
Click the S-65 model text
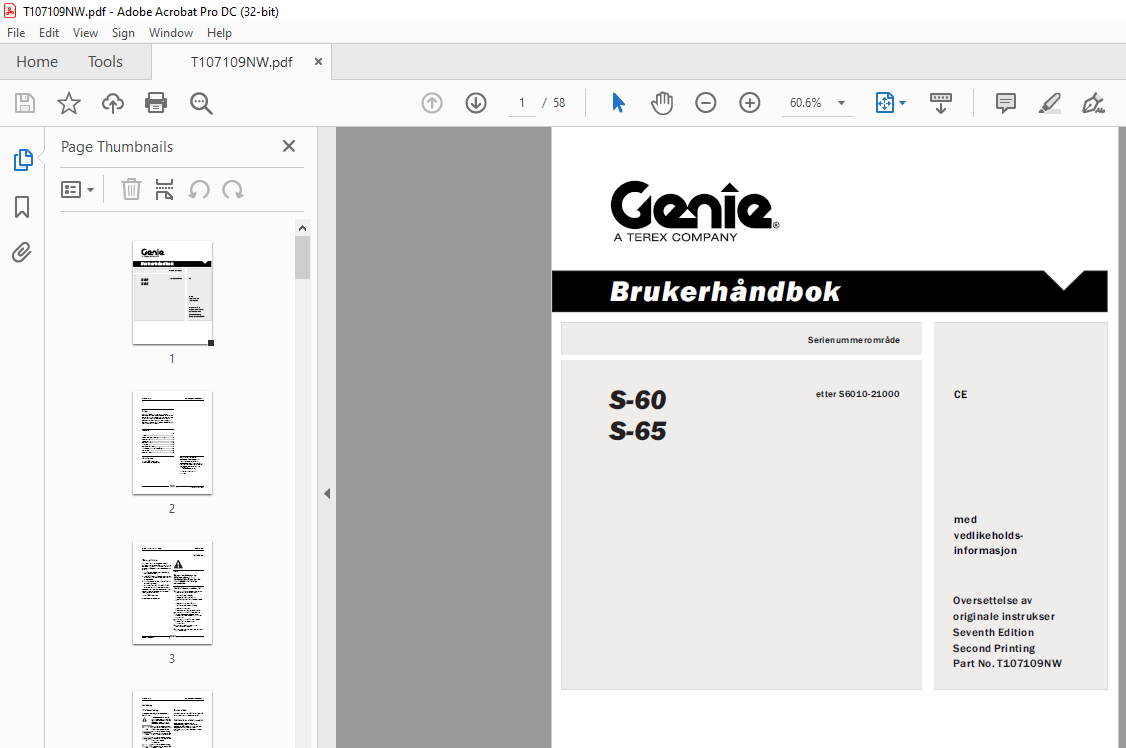(638, 431)
